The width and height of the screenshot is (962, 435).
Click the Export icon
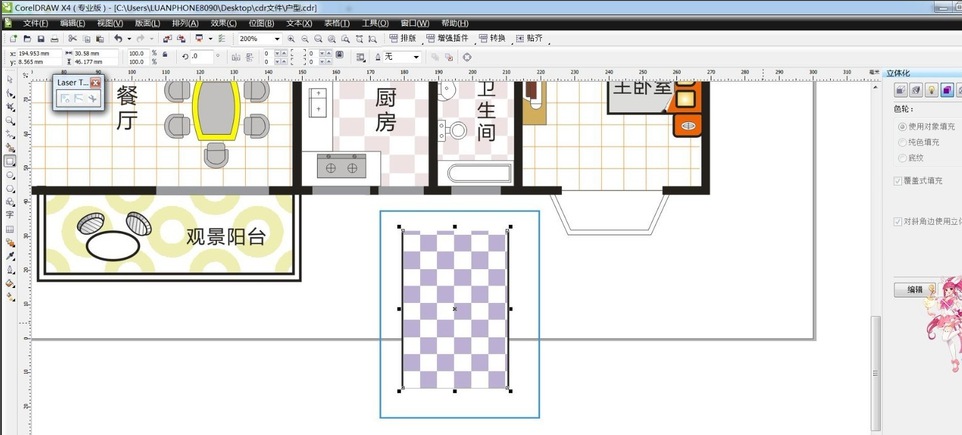click(x=182, y=39)
